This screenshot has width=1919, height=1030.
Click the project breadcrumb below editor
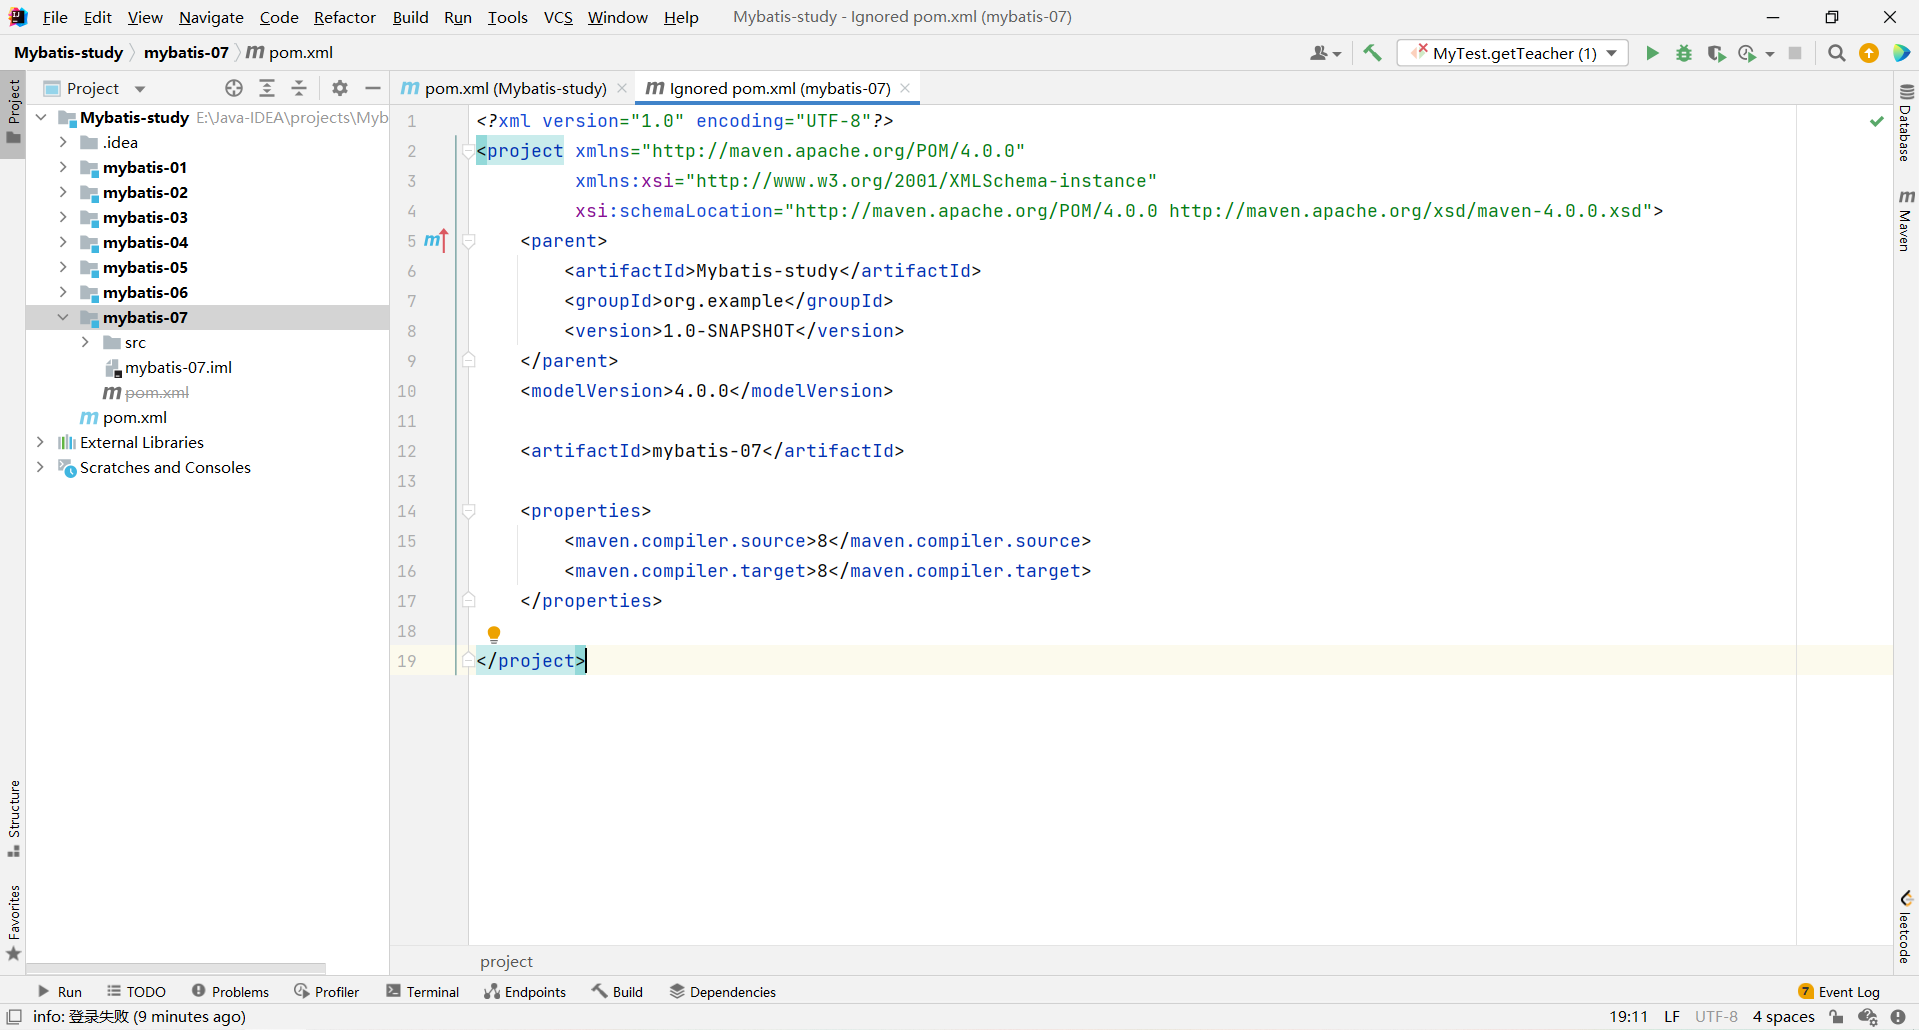coord(506,961)
